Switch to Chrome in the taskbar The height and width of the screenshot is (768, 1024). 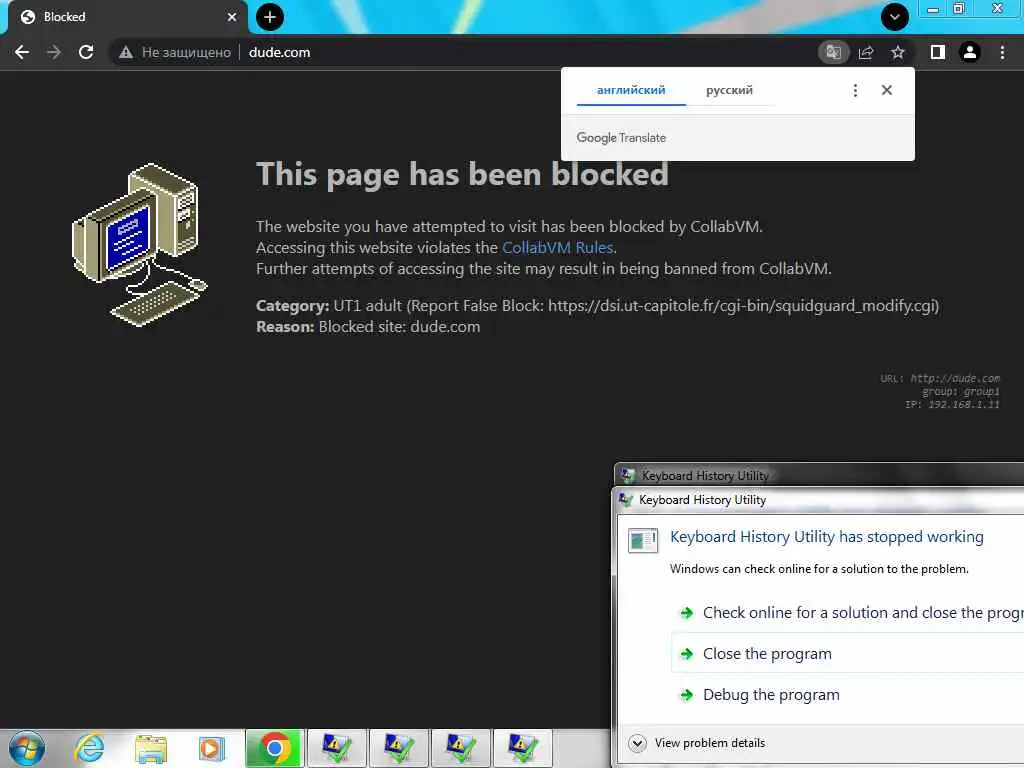(x=274, y=748)
